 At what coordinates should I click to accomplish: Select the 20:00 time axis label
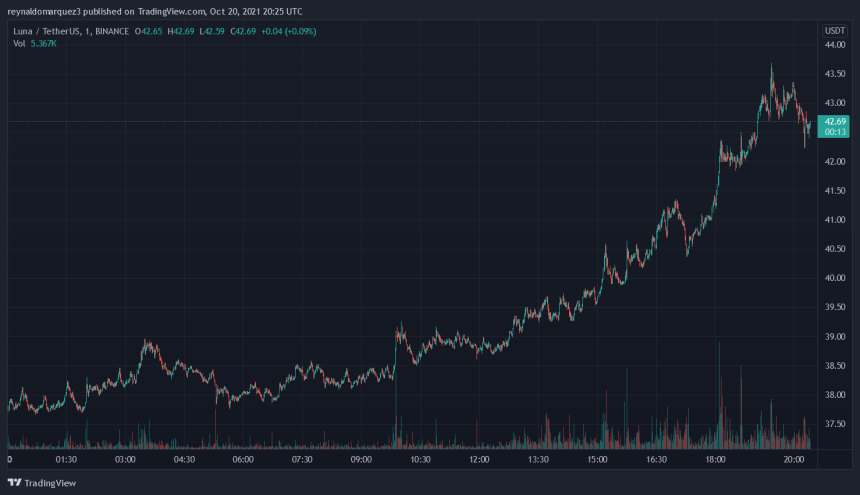[x=796, y=460]
